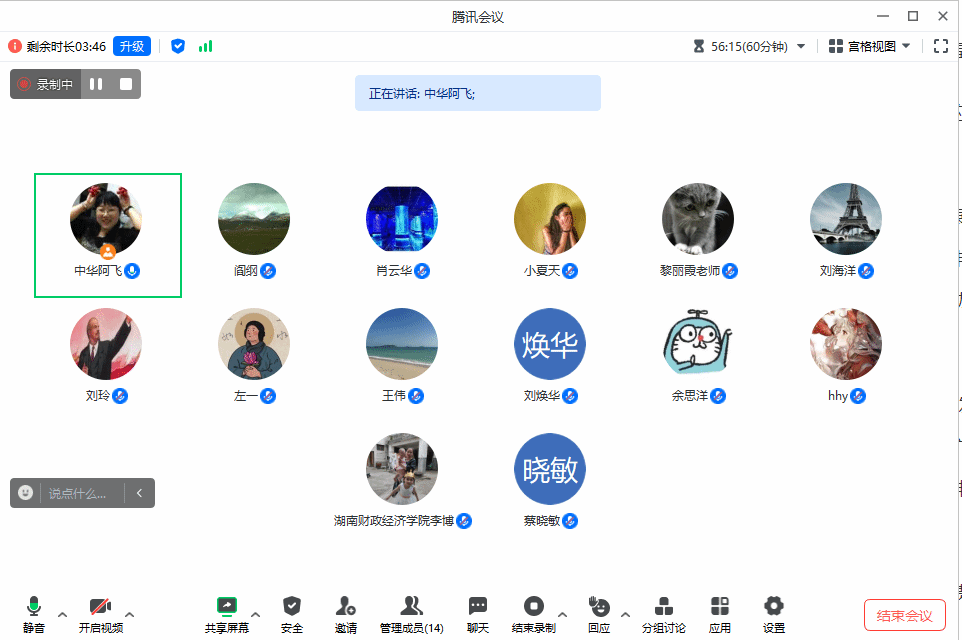Open the 宫格视图 layout dropdown

pos(869,47)
